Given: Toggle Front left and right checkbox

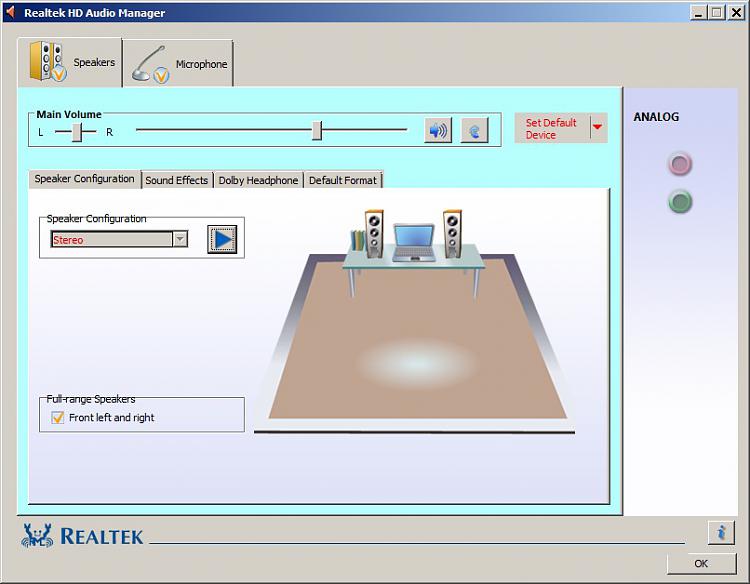Looking at the screenshot, I should 57,418.
